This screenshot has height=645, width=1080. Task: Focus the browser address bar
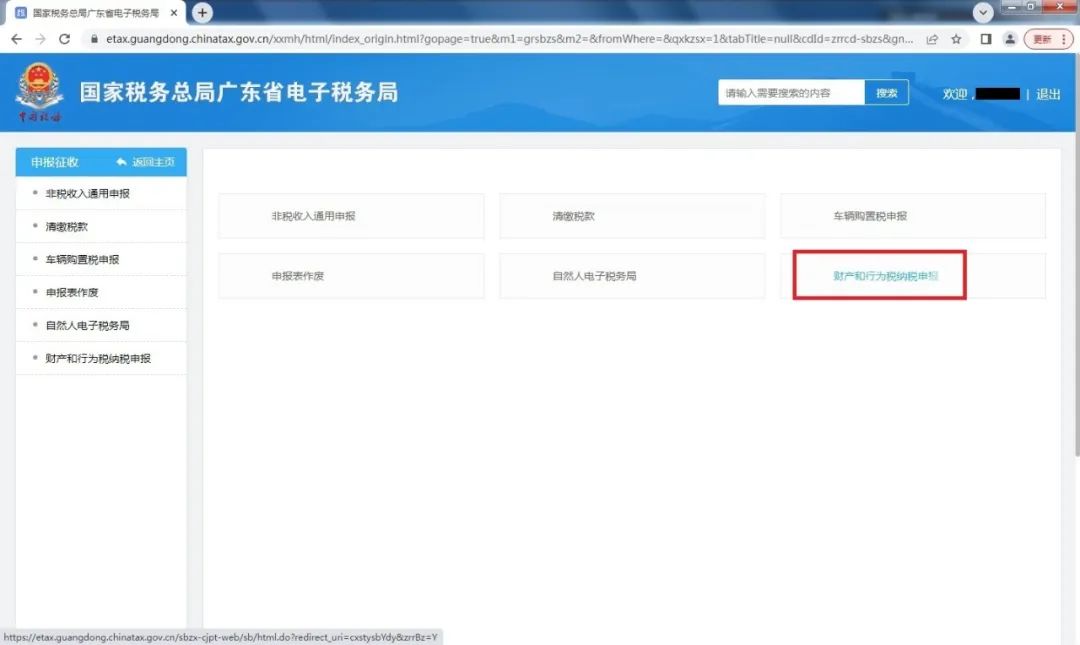510,39
